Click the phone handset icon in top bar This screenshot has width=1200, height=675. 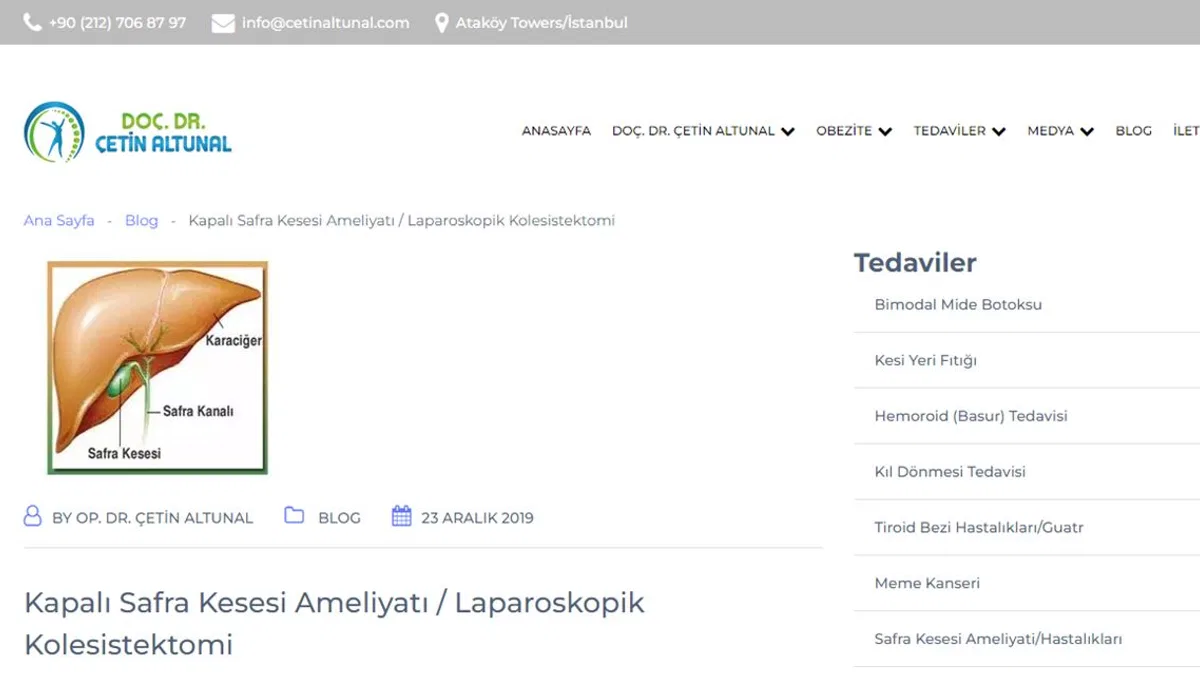[32, 22]
